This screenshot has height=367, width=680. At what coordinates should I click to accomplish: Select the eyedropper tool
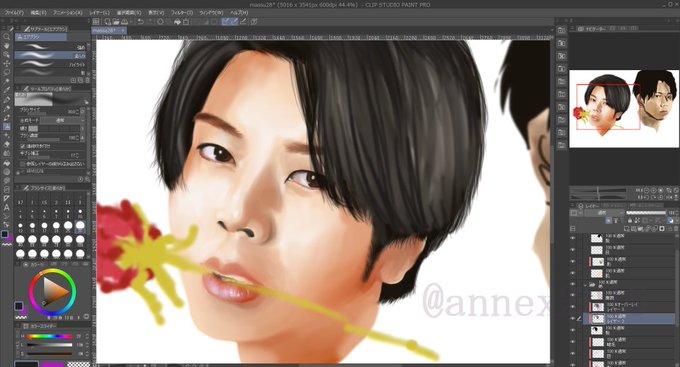click(x=7, y=90)
